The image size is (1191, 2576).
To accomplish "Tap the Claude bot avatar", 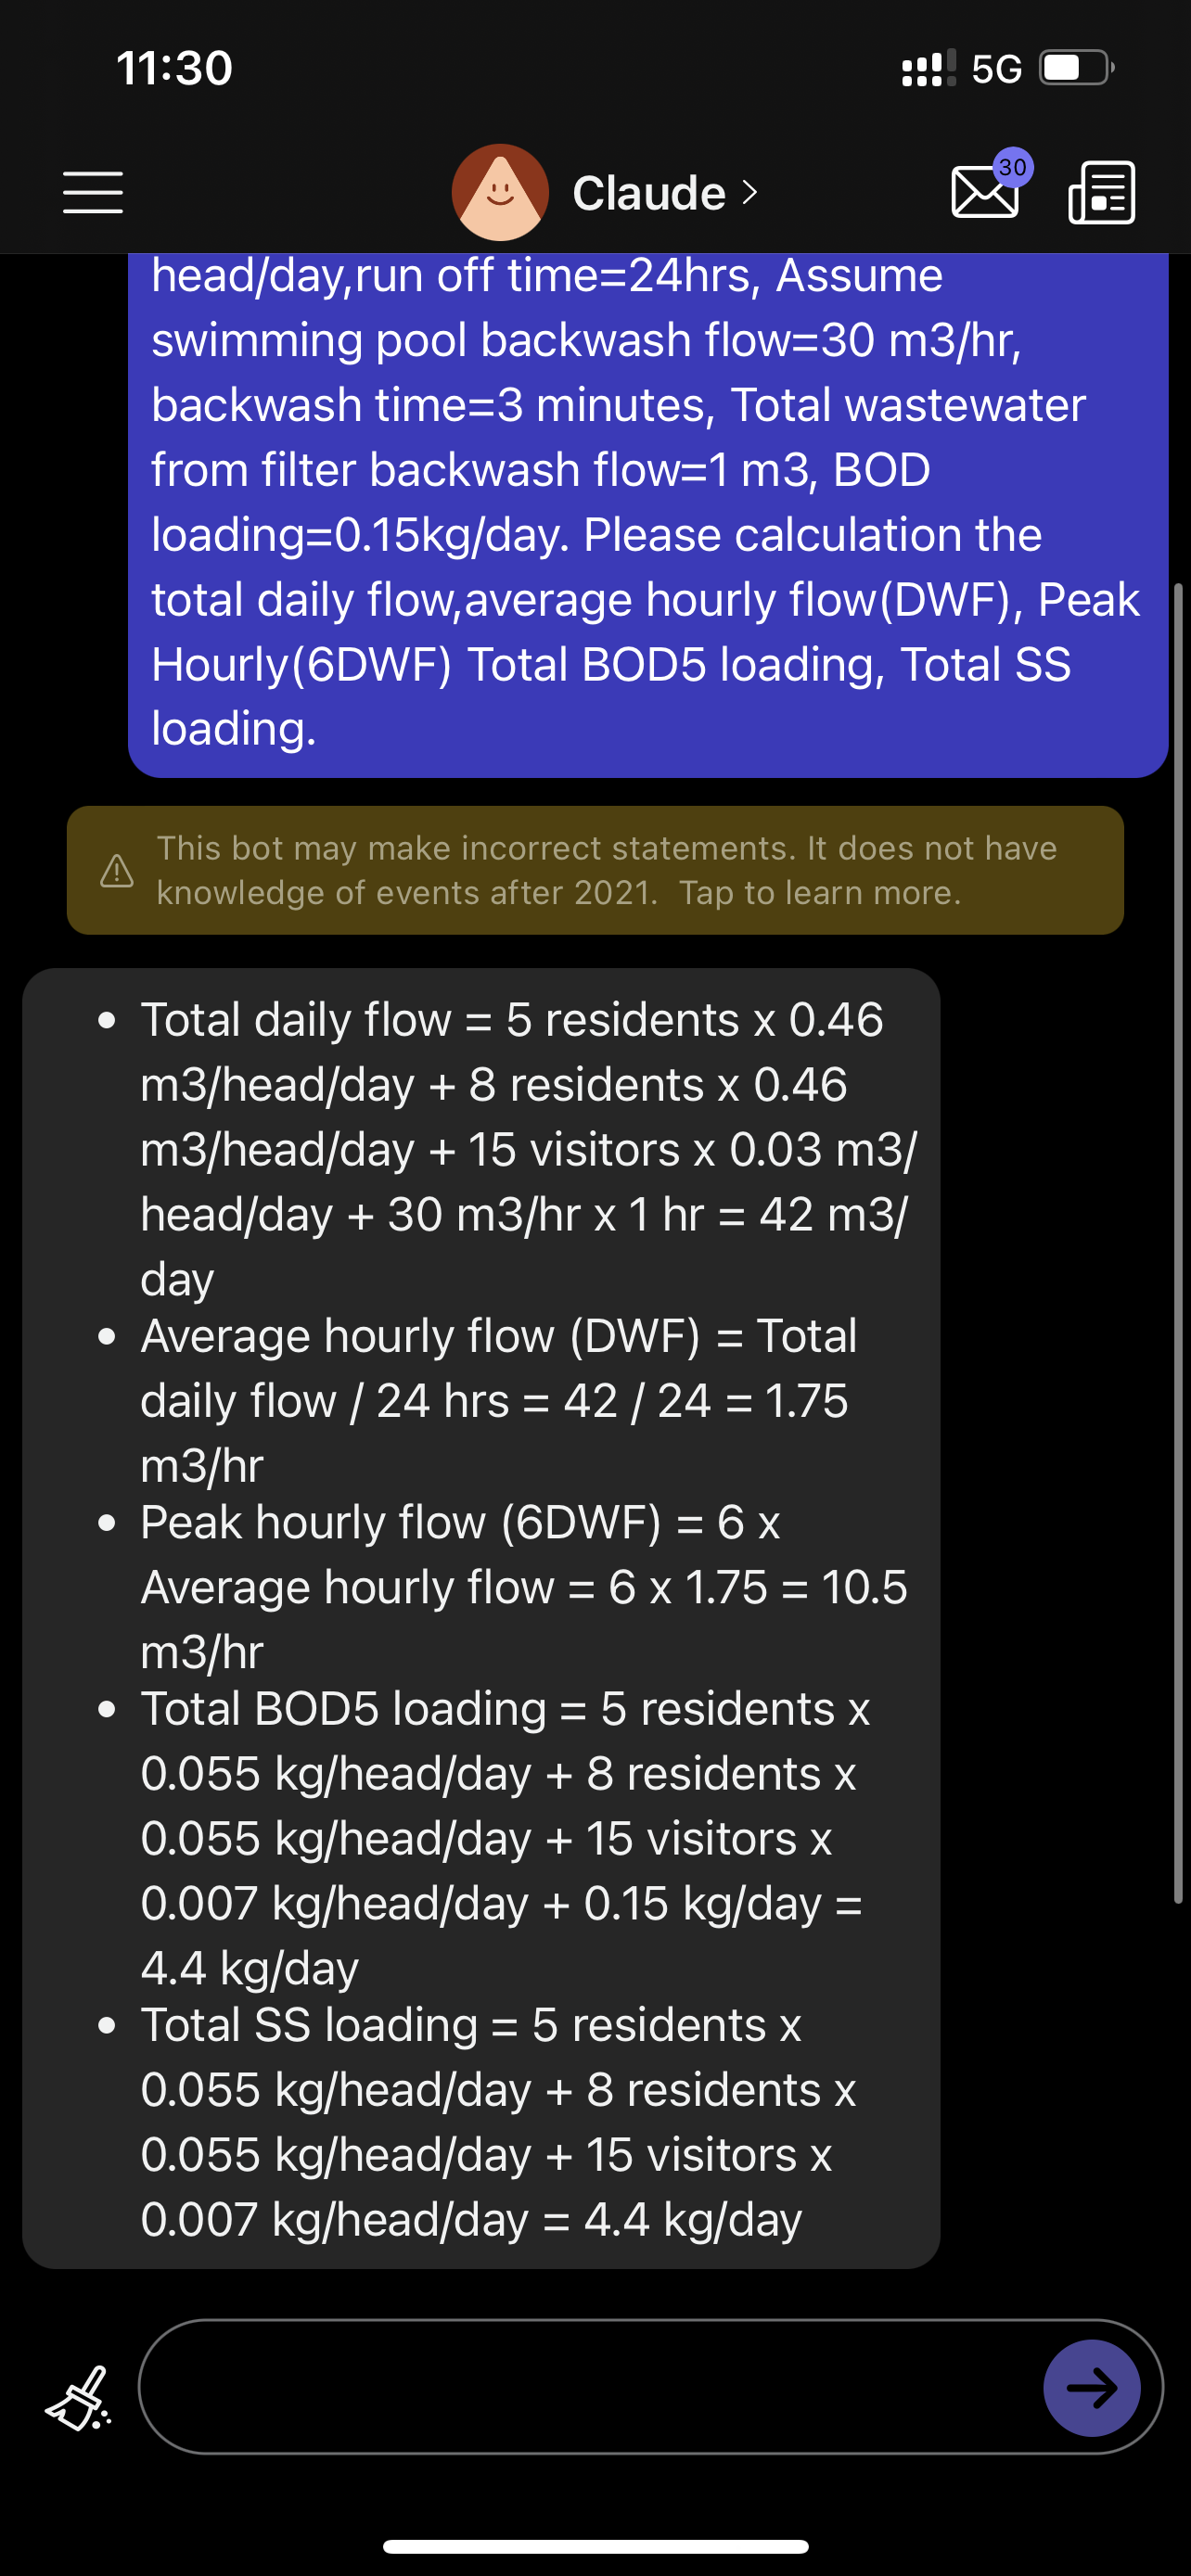I will tap(500, 192).
